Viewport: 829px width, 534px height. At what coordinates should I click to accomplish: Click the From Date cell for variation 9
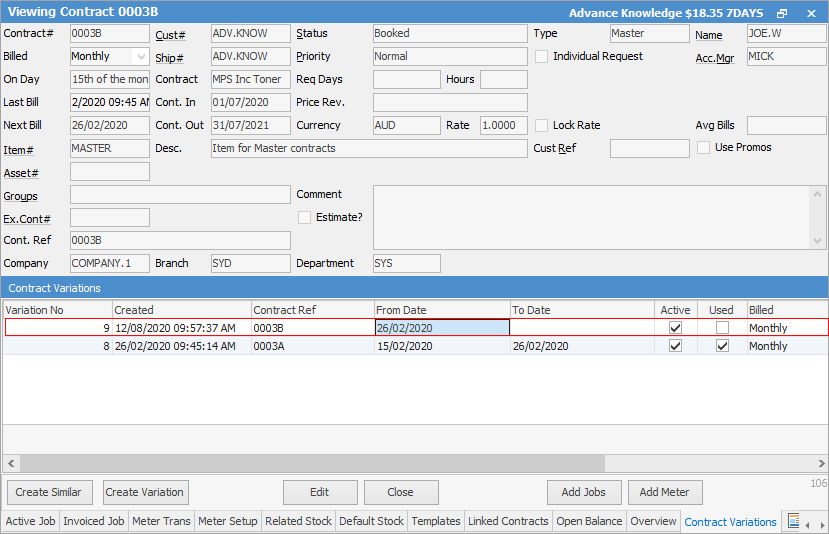[442, 328]
